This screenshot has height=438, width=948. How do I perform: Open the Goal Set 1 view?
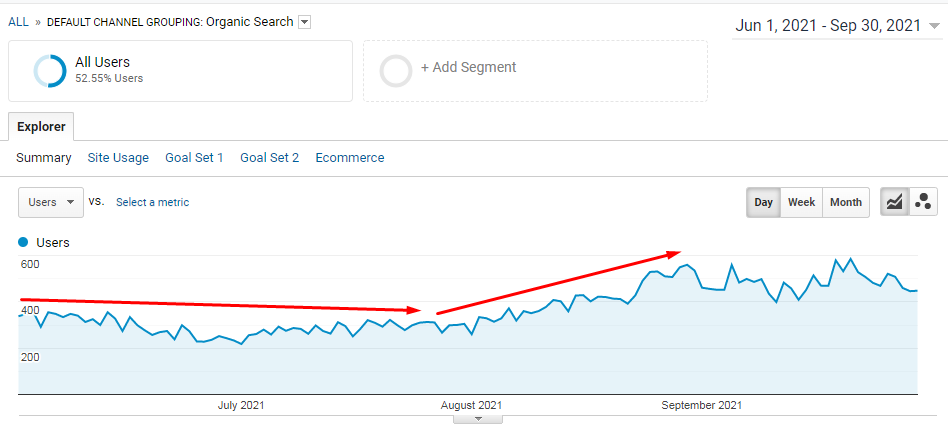click(194, 158)
